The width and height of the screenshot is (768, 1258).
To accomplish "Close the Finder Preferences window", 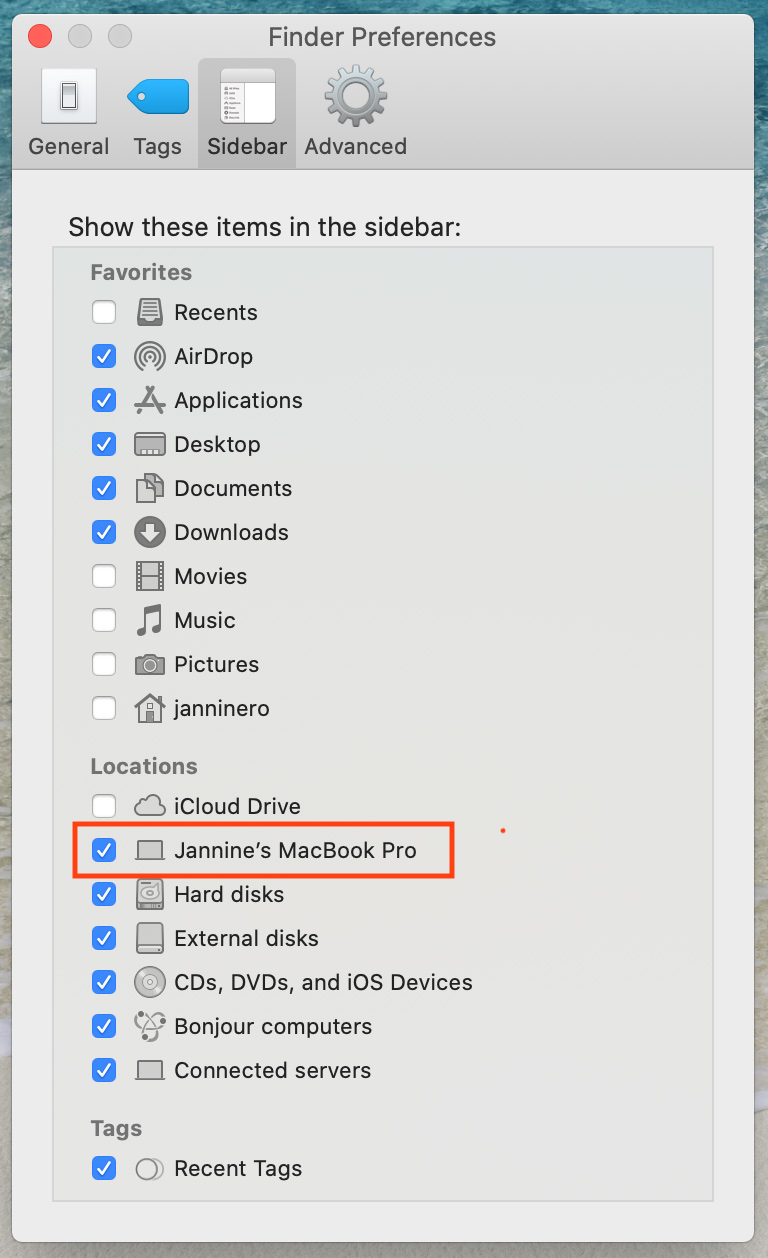I will (x=40, y=37).
